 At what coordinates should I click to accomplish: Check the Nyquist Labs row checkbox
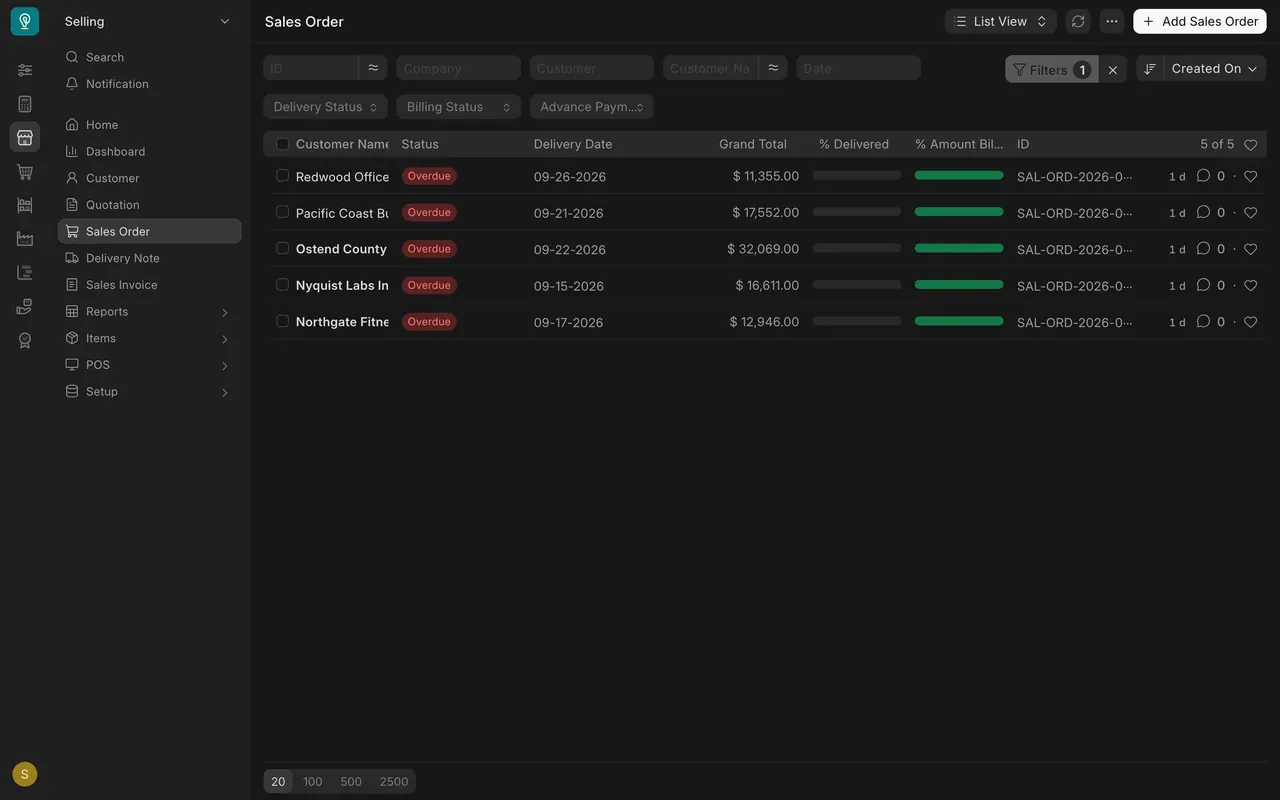pos(283,284)
